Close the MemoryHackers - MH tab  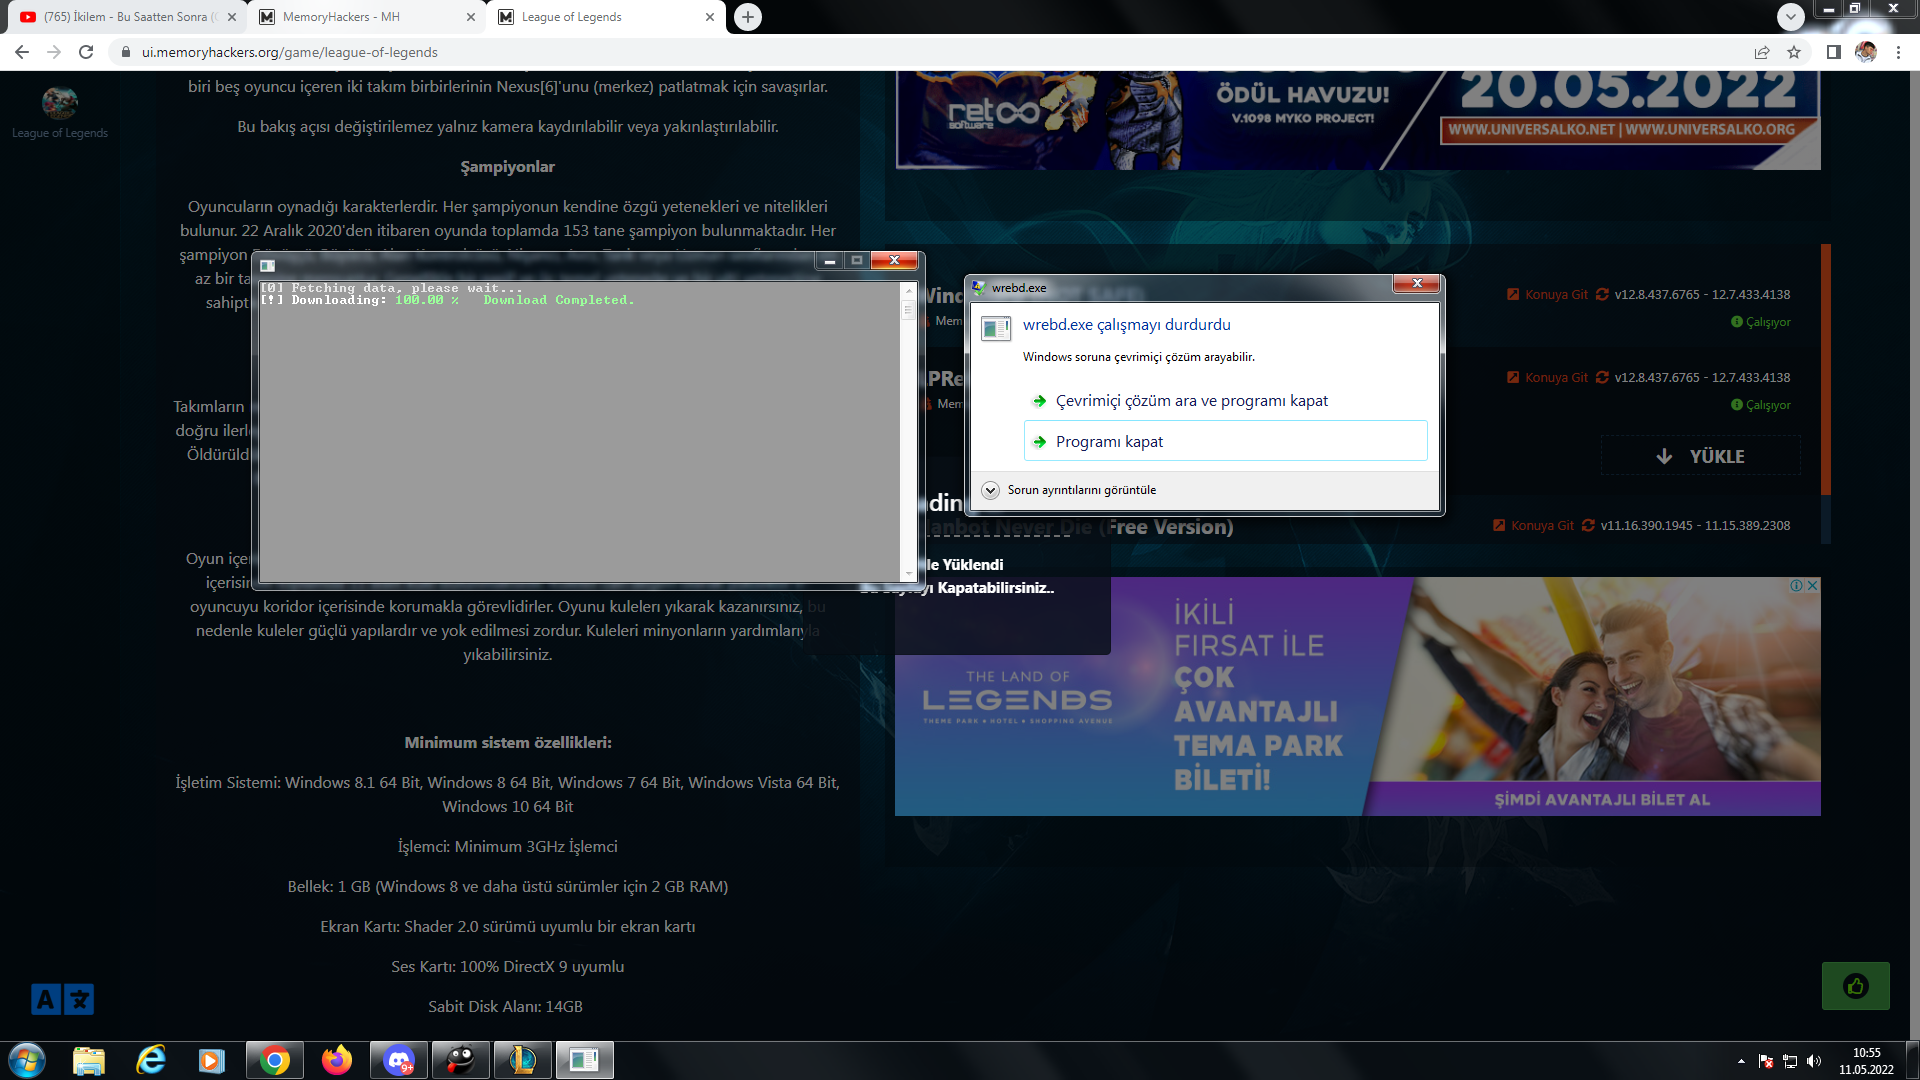pos(471,17)
